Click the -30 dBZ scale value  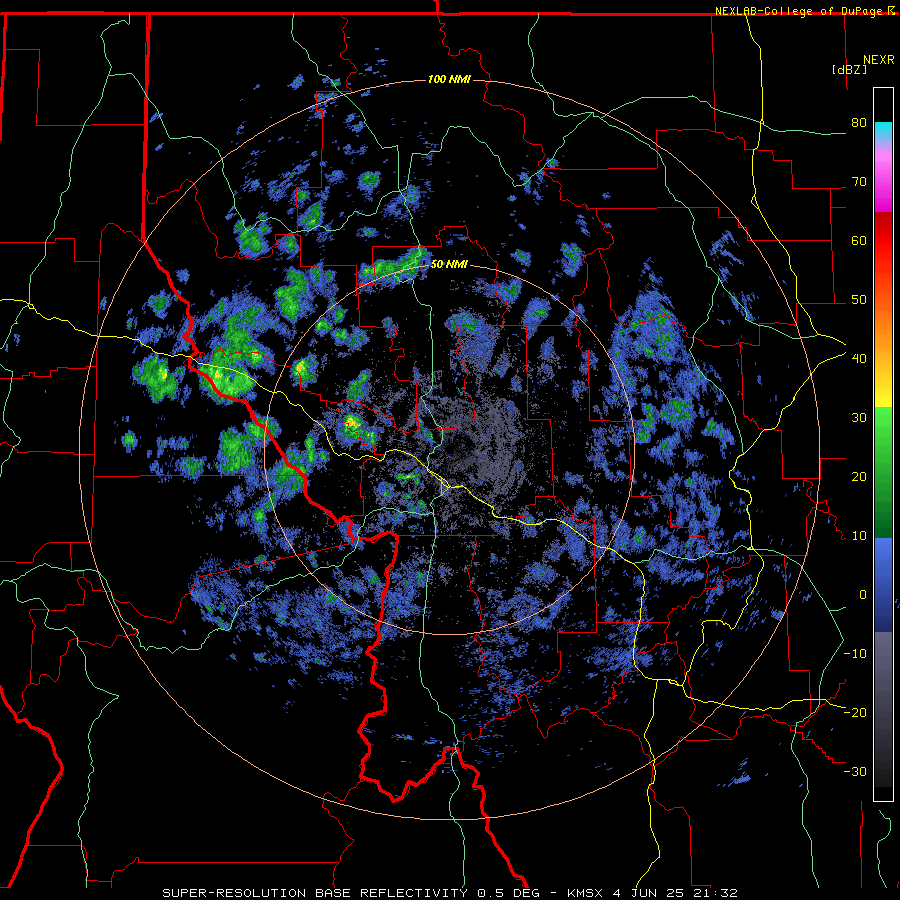point(855,771)
